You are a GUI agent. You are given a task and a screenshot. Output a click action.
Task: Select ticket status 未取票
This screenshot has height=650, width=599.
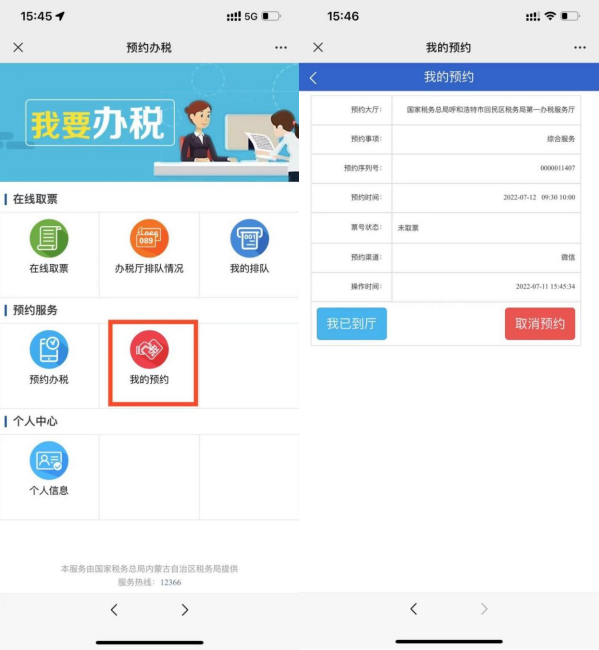[408, 228]
